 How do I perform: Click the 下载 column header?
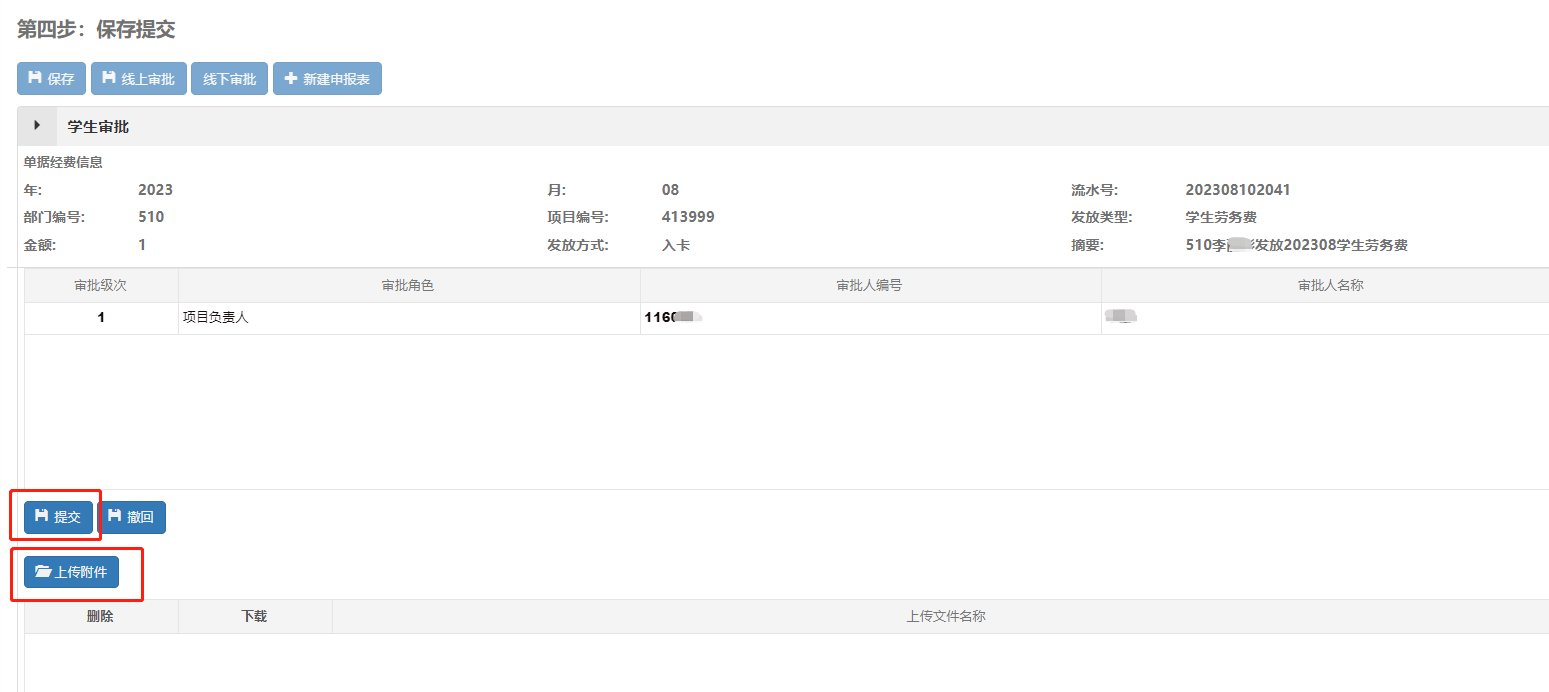click(254, 616)
